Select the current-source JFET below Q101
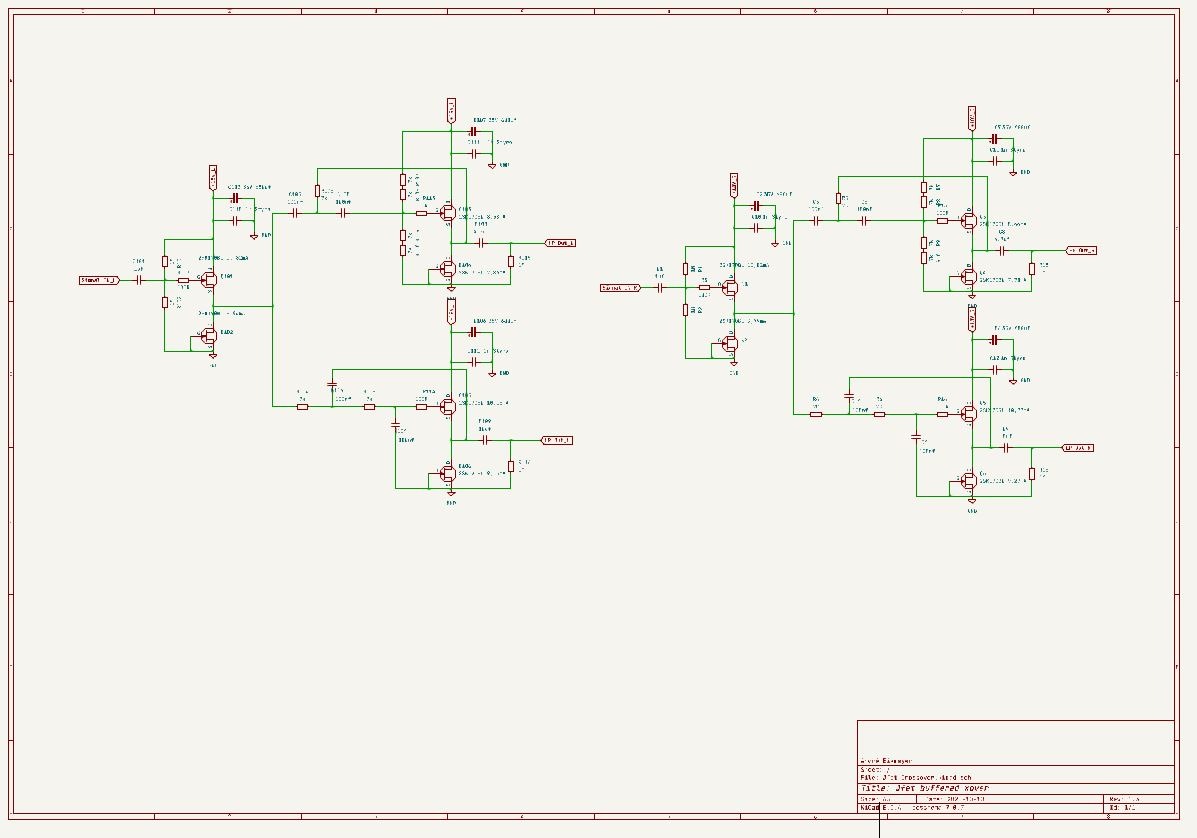Screen dimensions: 1197x838 [208, 336]
